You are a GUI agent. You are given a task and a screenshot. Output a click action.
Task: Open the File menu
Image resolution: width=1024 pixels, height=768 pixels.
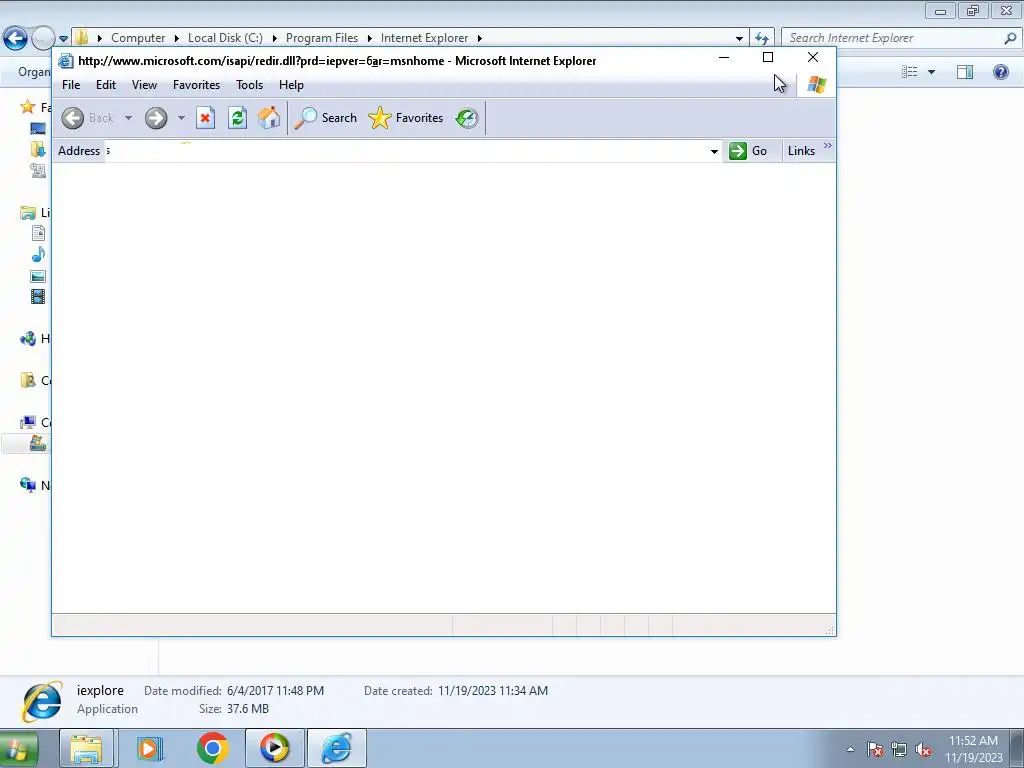point(71,85)
